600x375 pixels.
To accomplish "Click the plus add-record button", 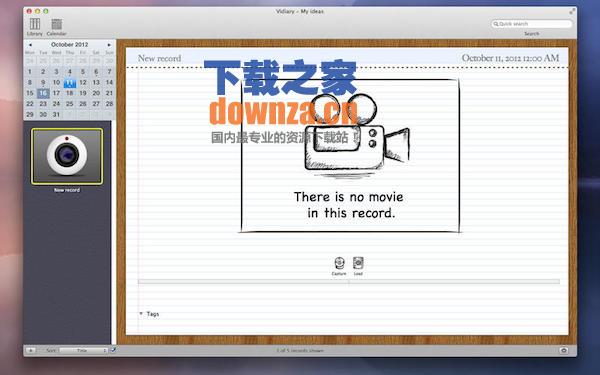I will [31, 350].
